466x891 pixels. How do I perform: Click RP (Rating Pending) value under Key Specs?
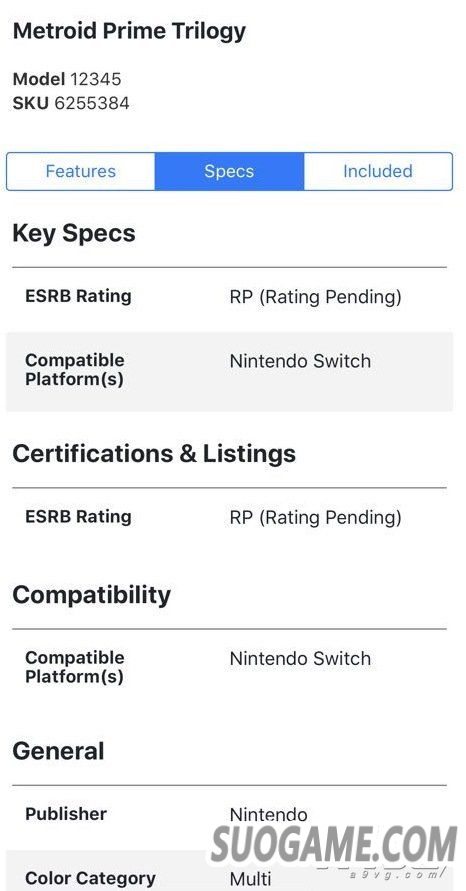(x=315, y=297)
